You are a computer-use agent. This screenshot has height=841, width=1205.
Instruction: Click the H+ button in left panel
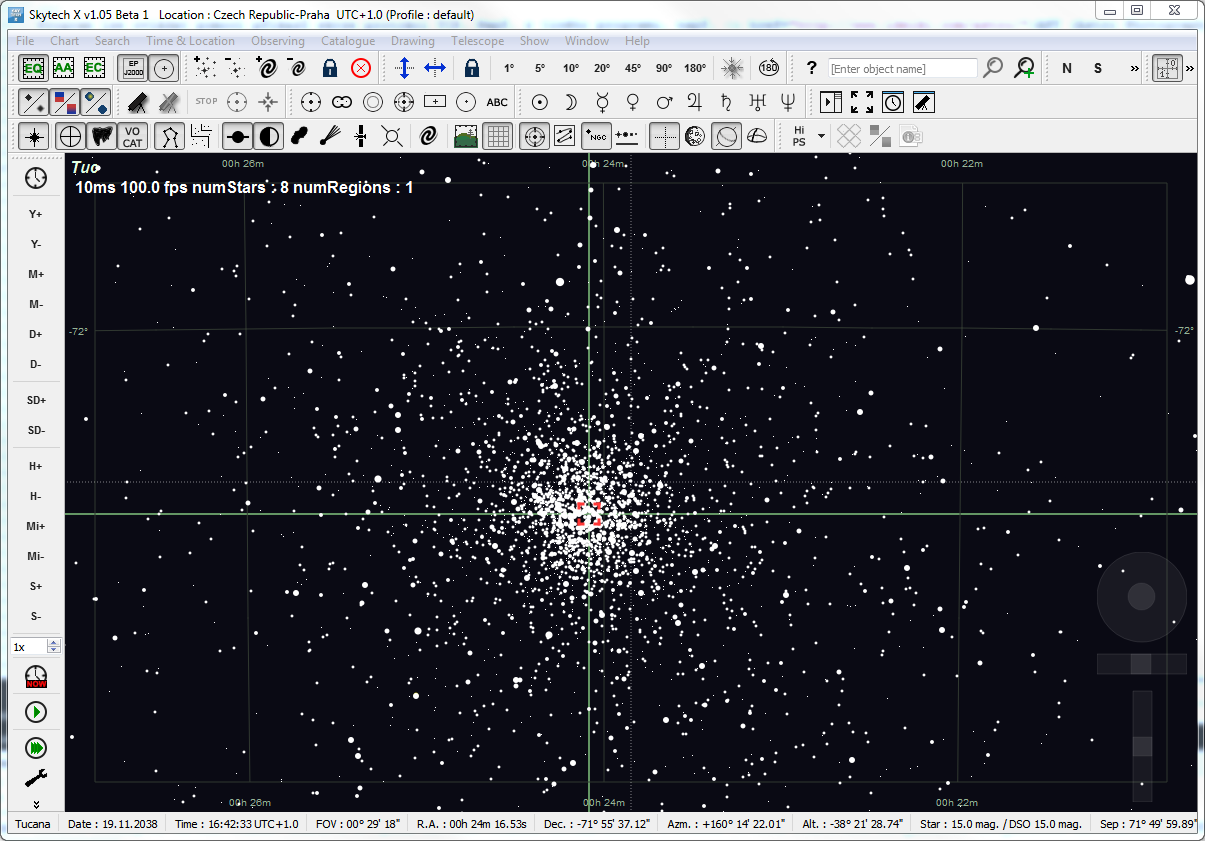[36, 466]
